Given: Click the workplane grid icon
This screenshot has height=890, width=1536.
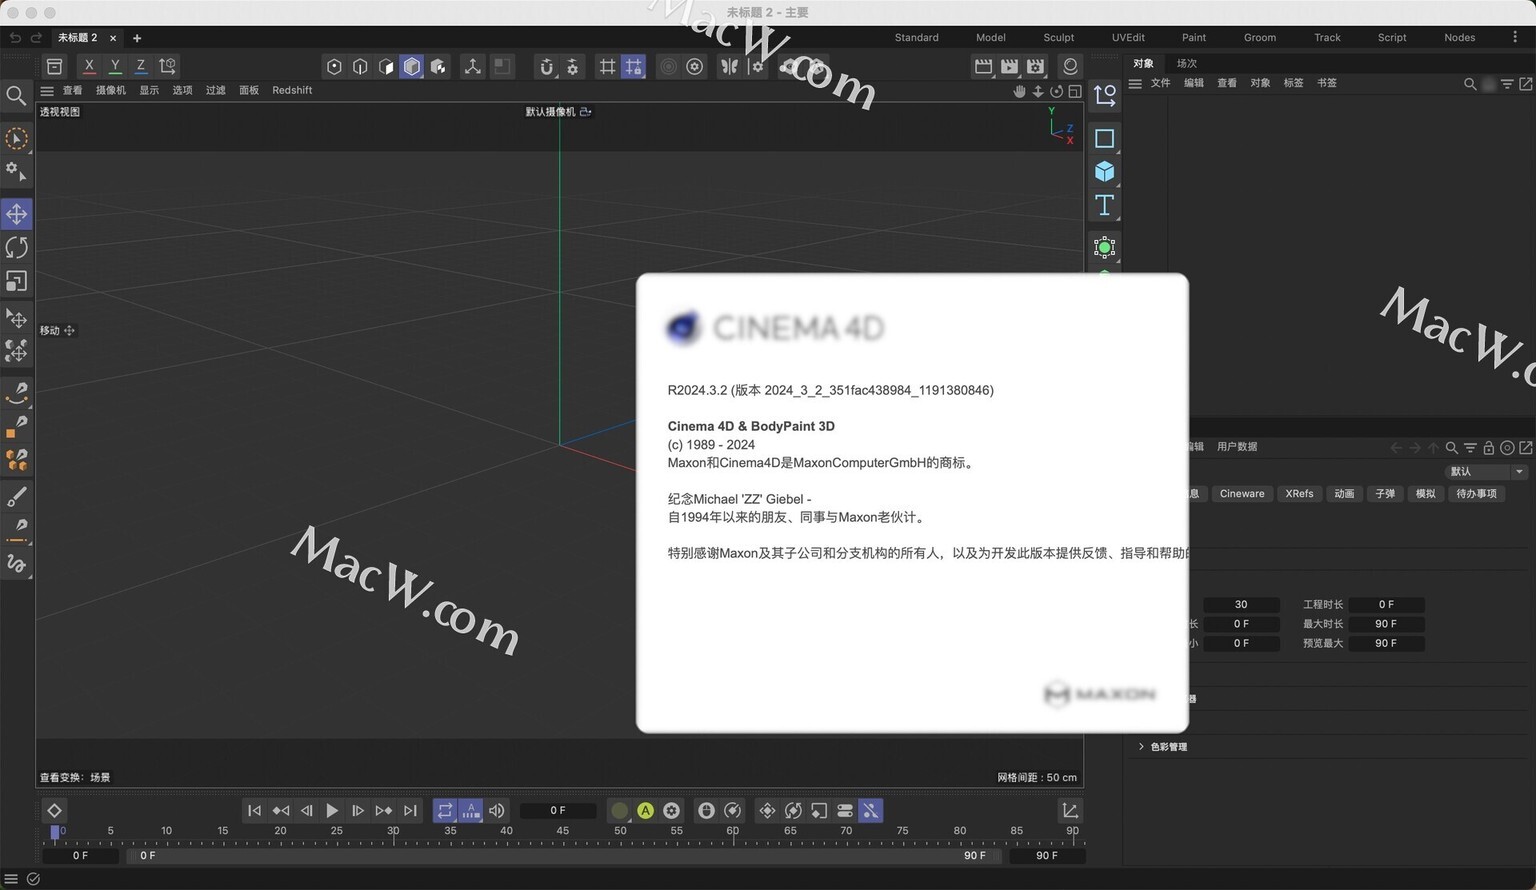Looking at the screenshot, I should (607, 66).
